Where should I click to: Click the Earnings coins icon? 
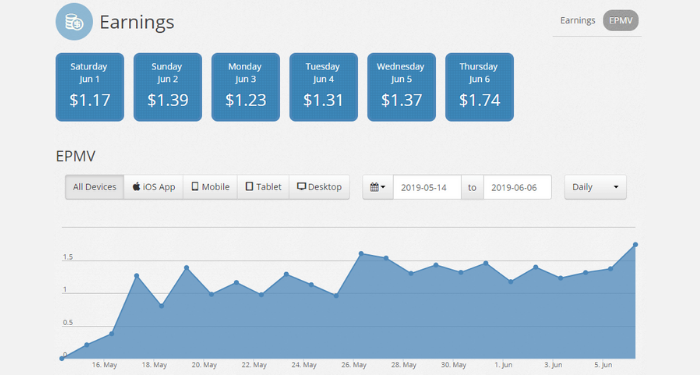pyautogui.click(x=74, y=21)
